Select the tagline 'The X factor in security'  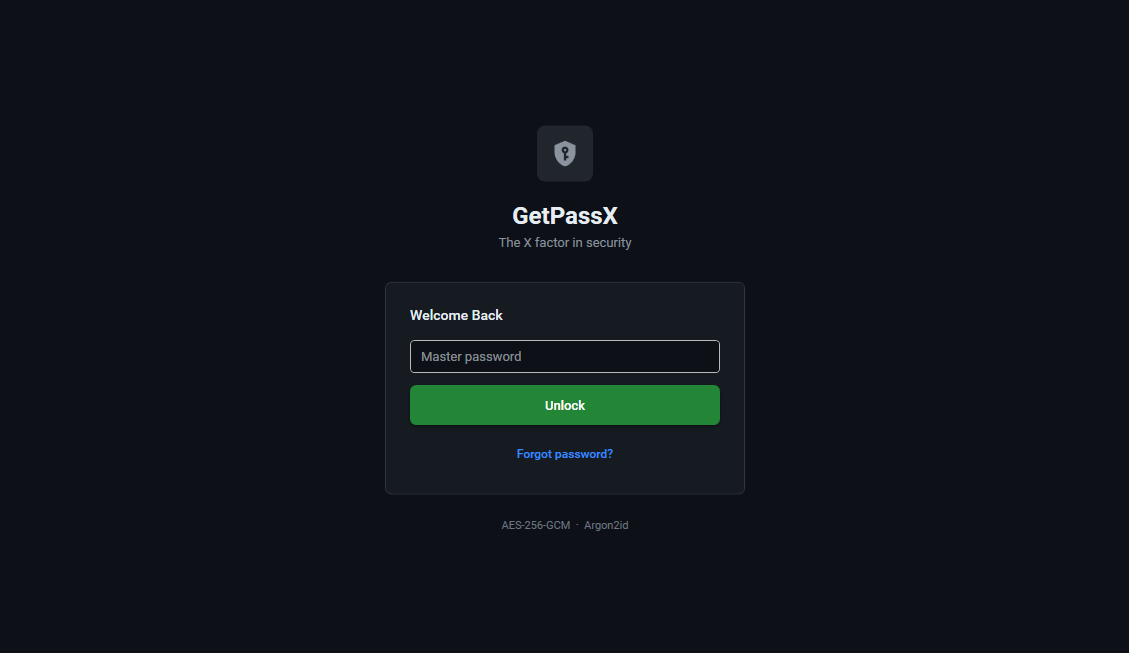[564, 242]
